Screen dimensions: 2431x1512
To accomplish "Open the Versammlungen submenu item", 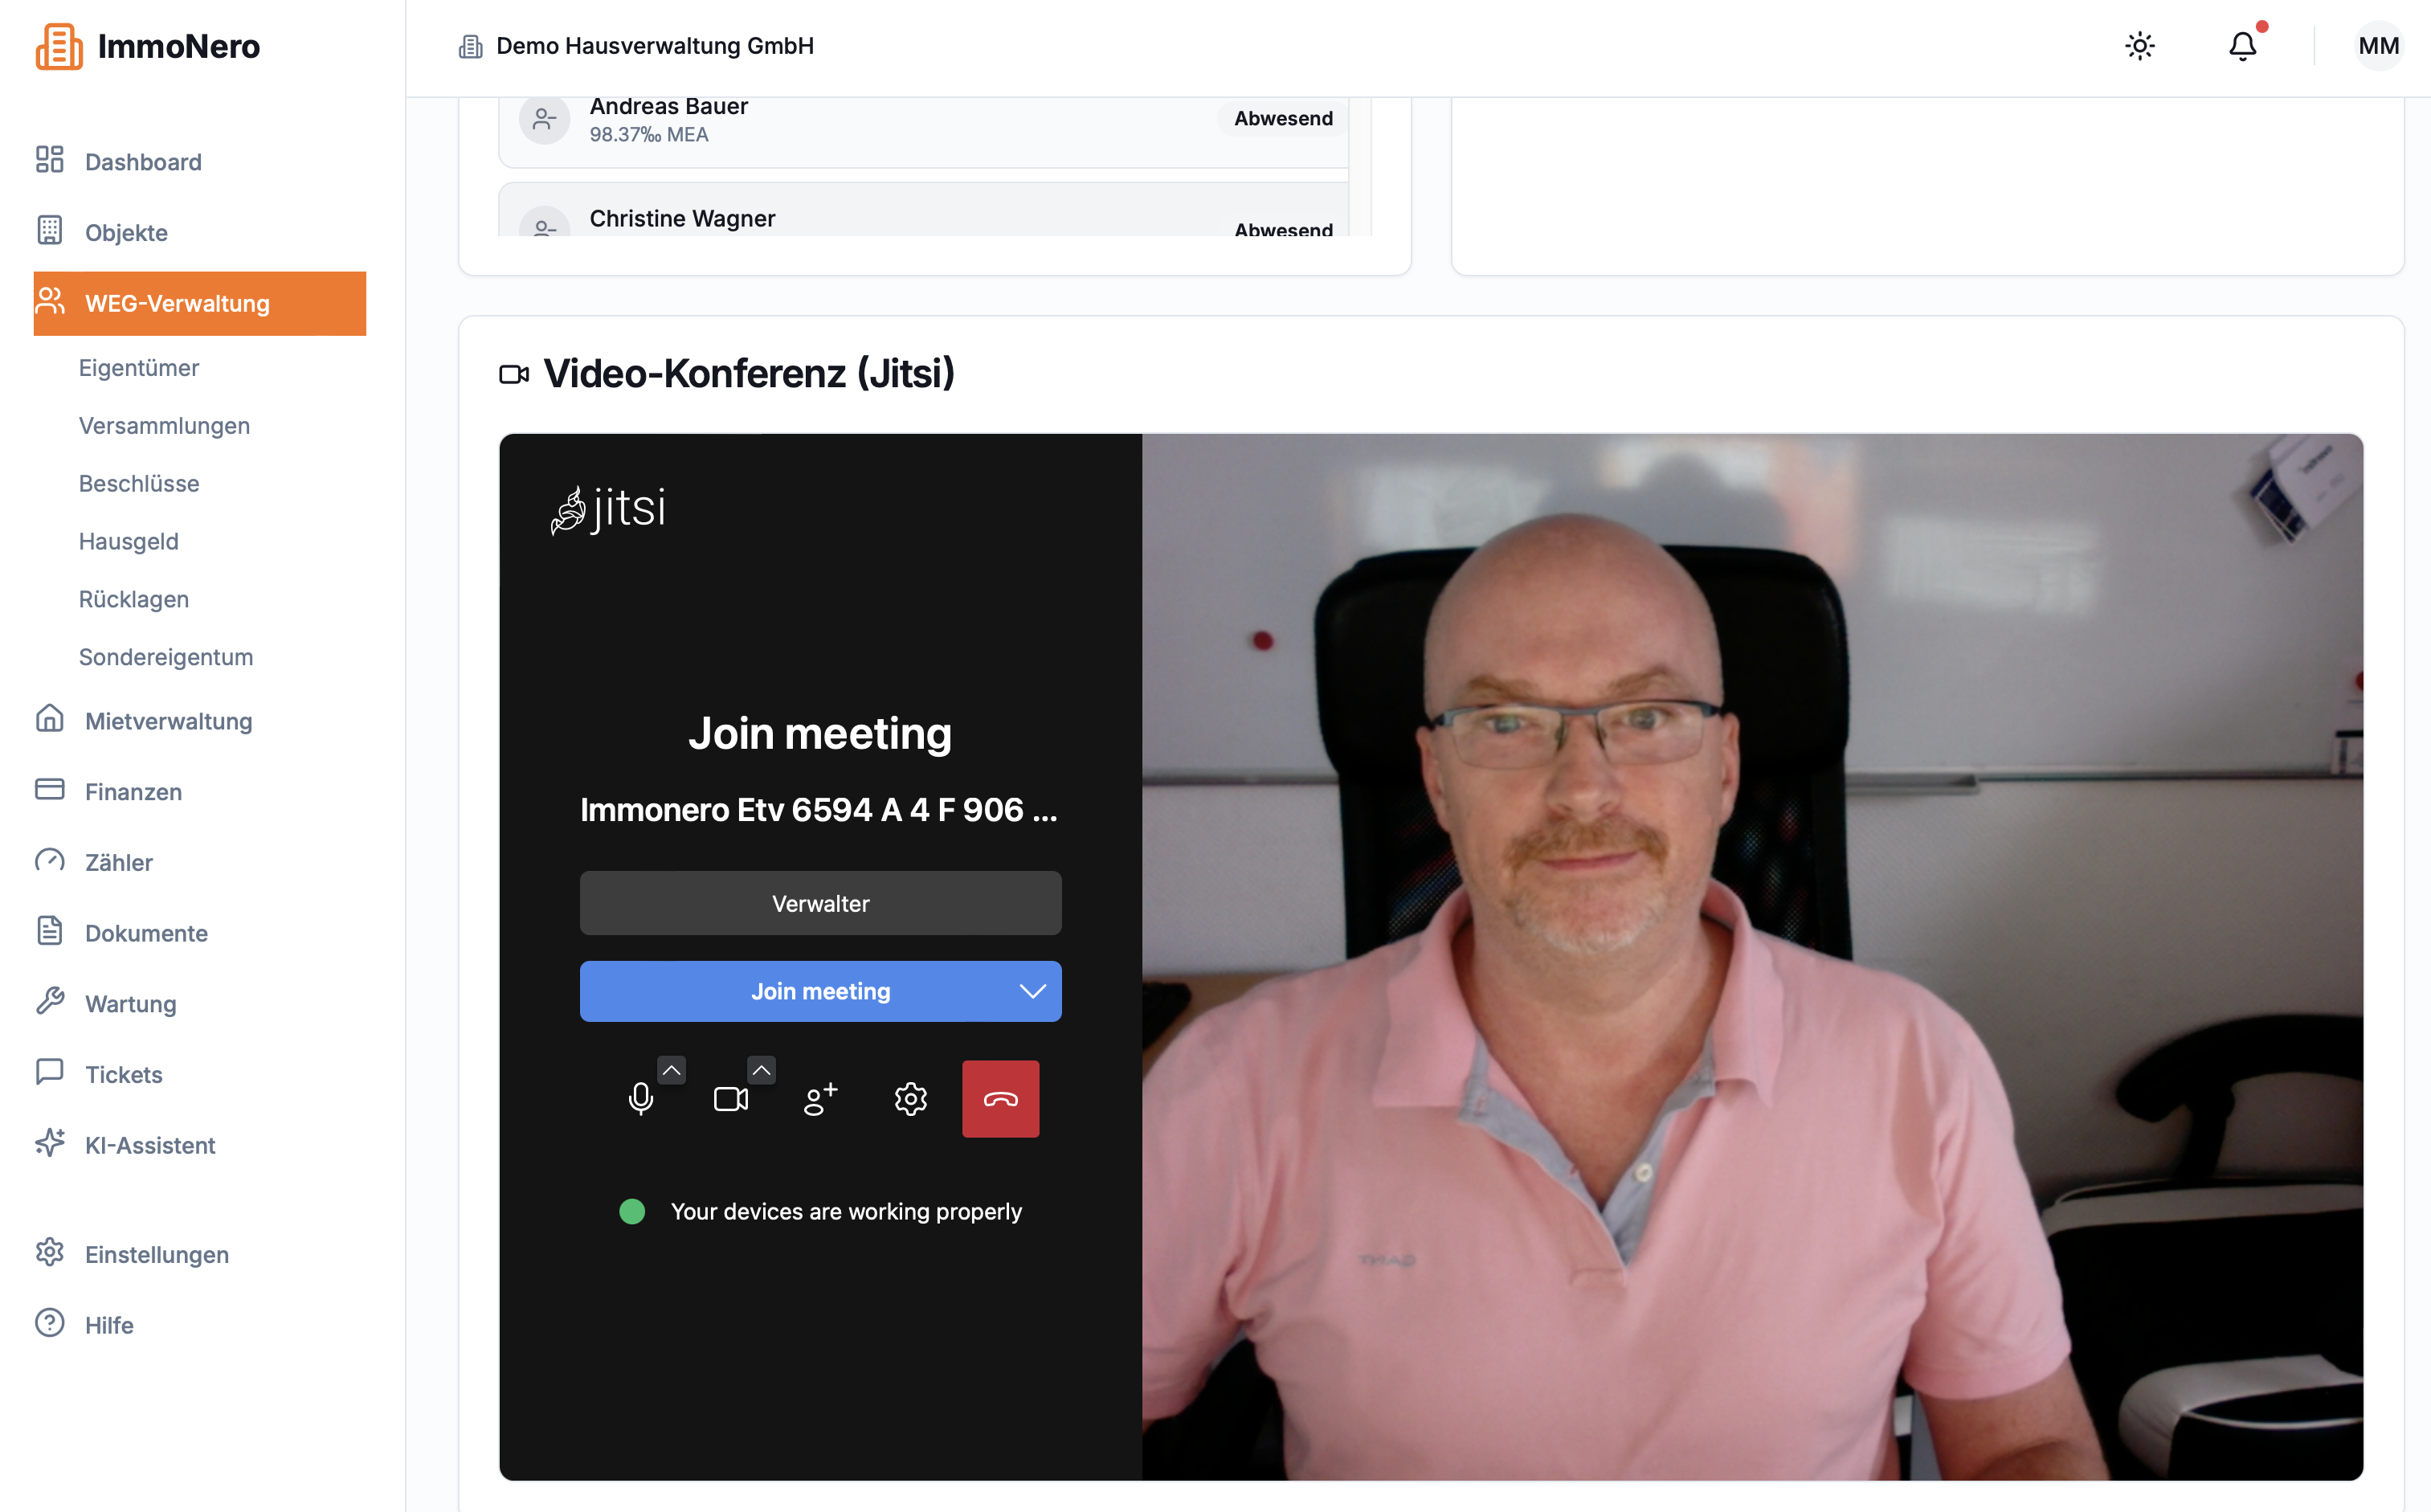I will 164,426.
